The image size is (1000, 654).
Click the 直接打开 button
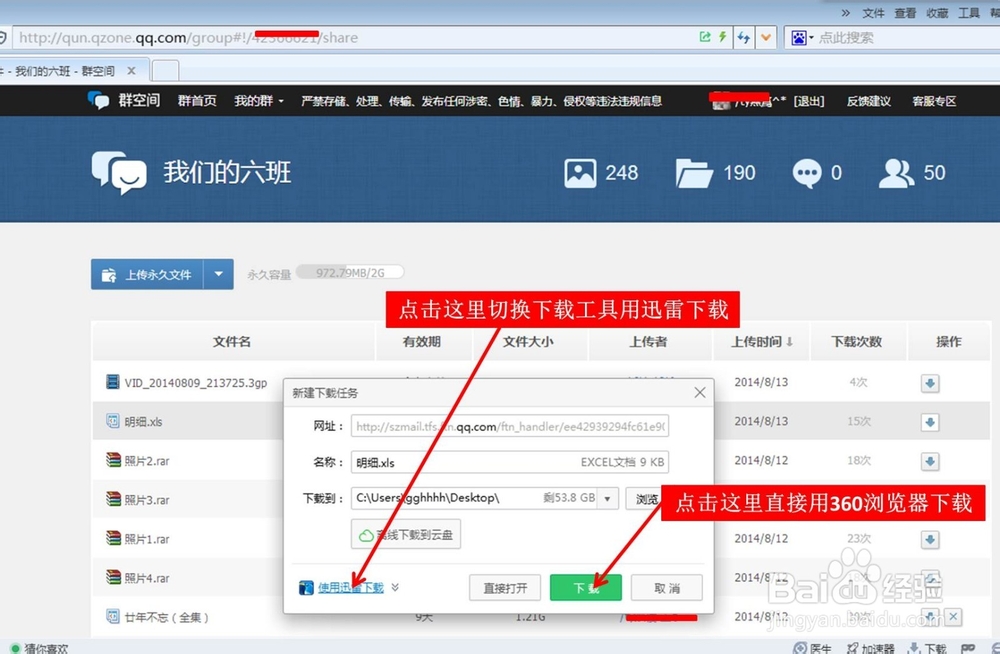pyautogui.click(x=504, y=588)
